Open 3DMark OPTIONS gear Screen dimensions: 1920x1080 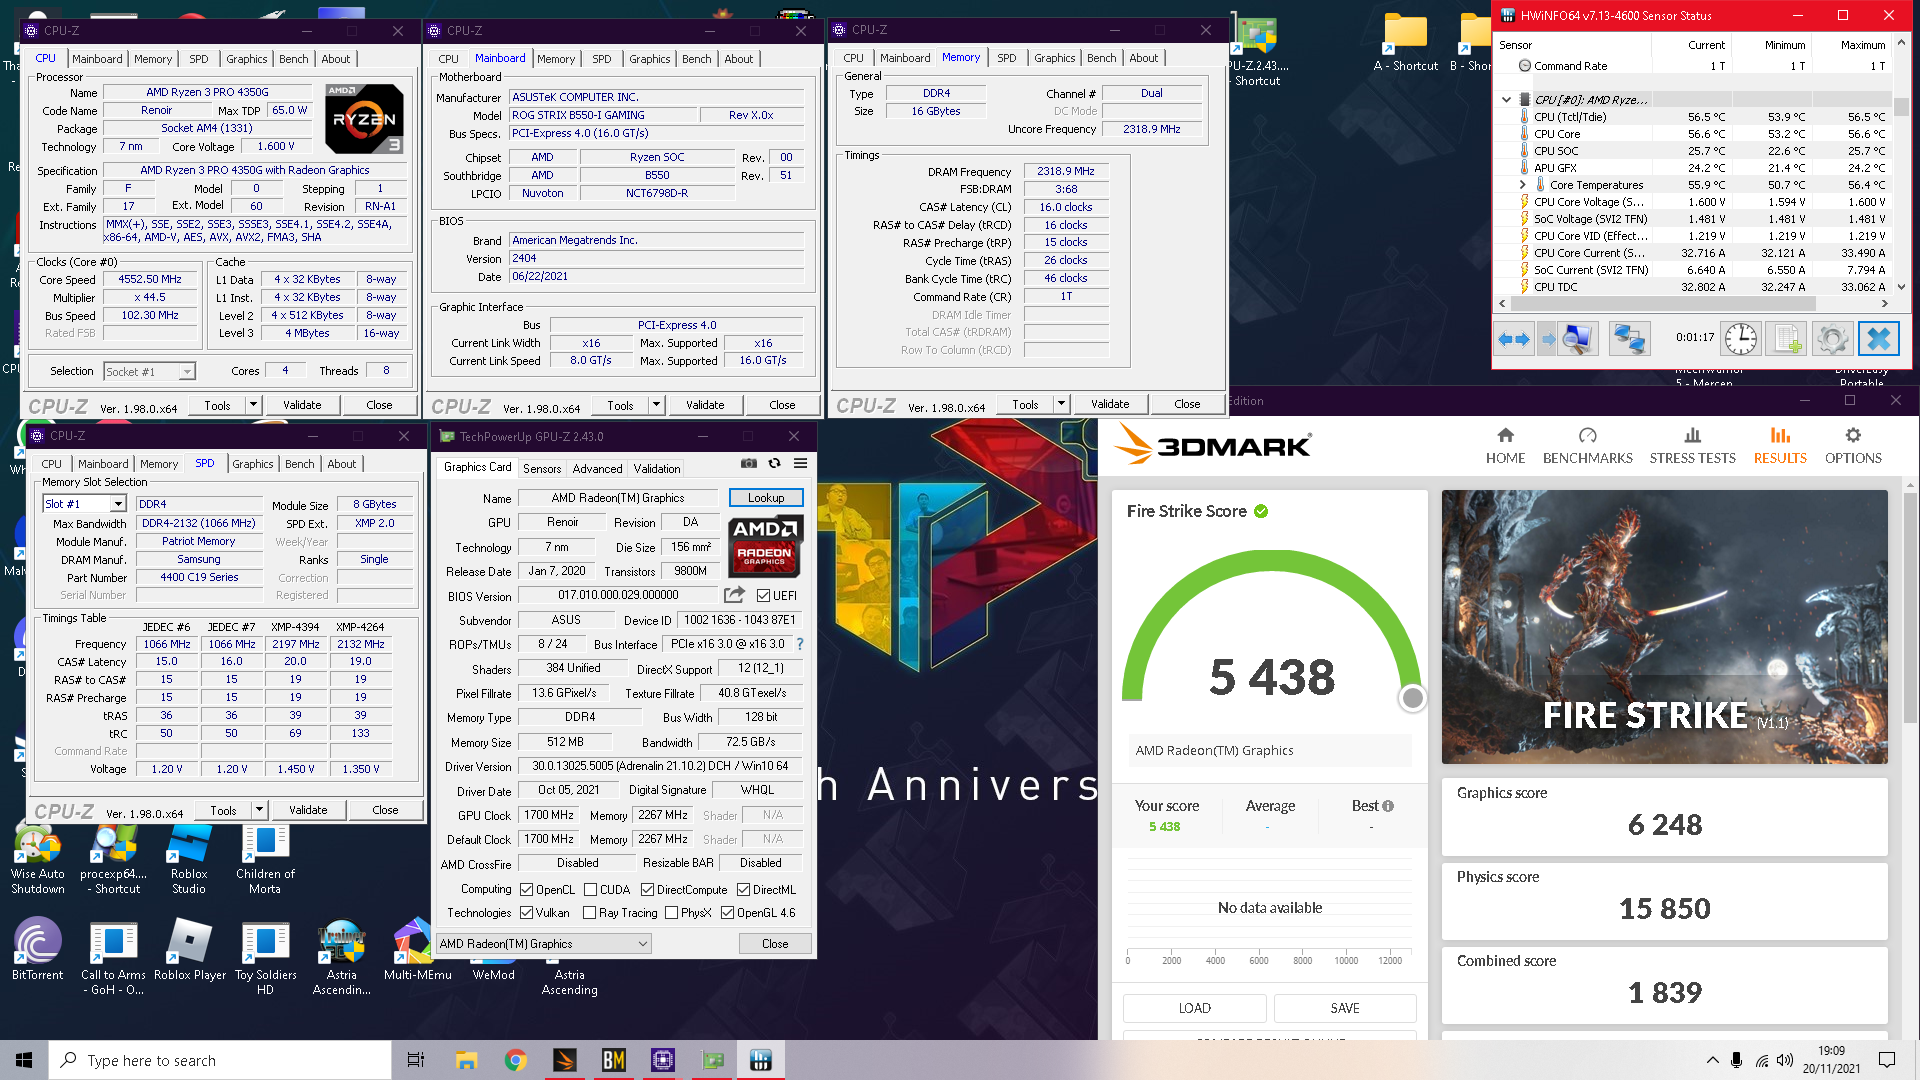point(1853,446)
